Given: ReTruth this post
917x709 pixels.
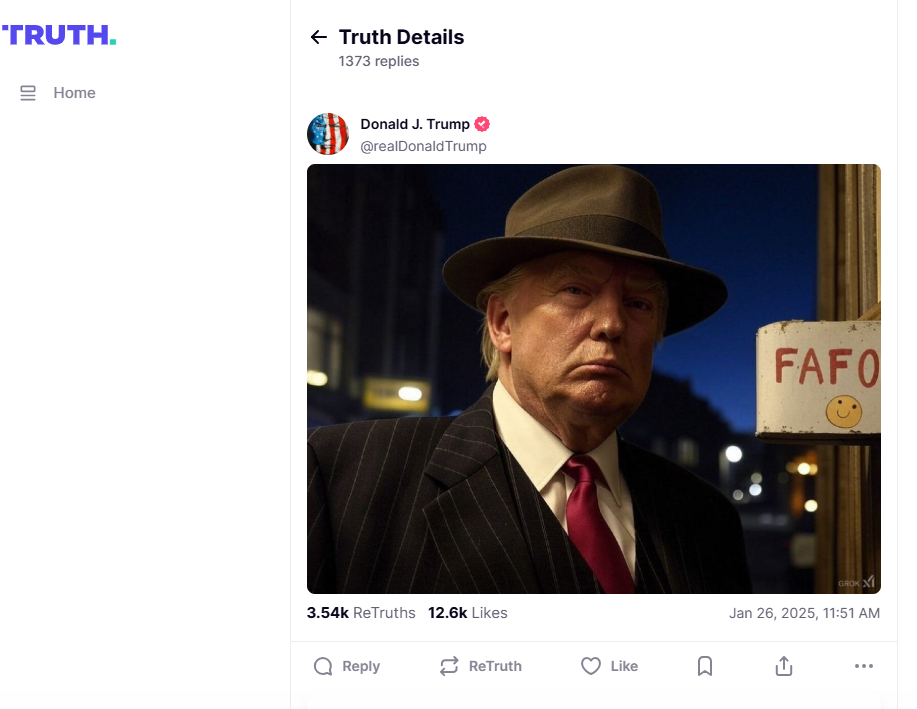Looking at the screenshot, I should tap(481, 666).
